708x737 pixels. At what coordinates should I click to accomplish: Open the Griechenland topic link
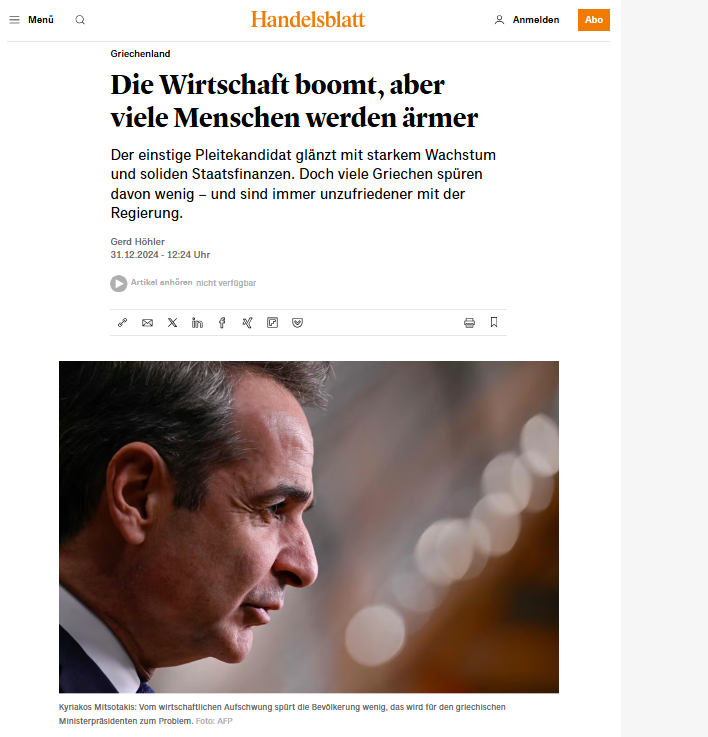click(140, 54)
